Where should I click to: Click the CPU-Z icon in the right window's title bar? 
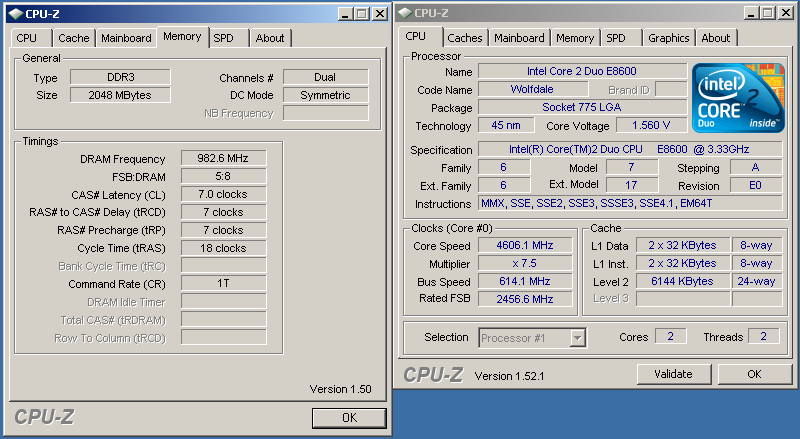click(405, 13)
